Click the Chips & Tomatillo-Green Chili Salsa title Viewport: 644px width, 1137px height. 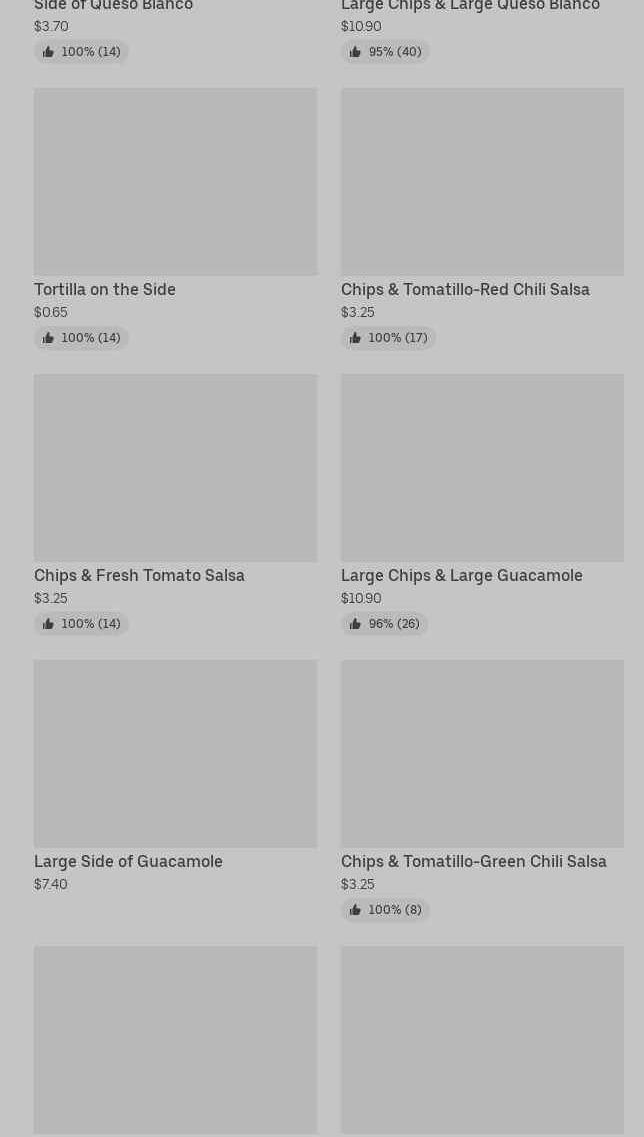click(x=473, y=862)
